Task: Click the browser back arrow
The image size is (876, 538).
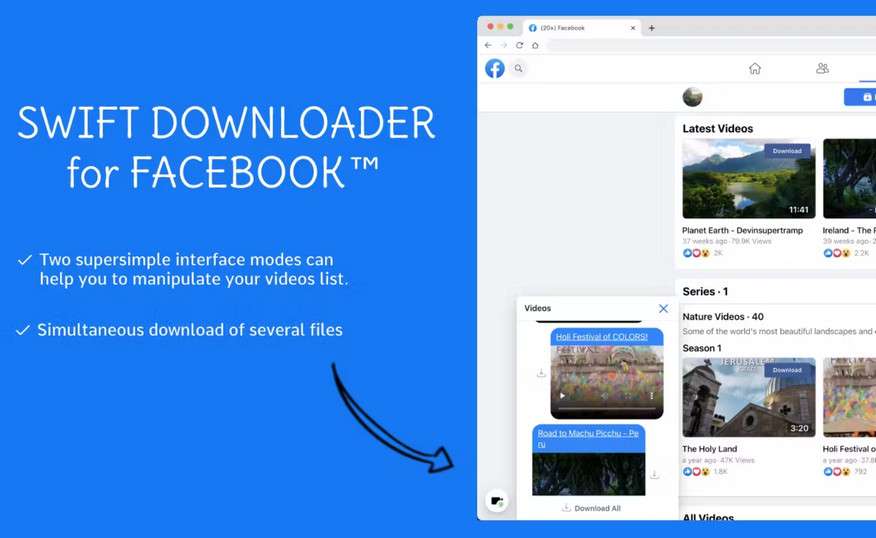Action: pyautogui.click(x=488, y=45)
